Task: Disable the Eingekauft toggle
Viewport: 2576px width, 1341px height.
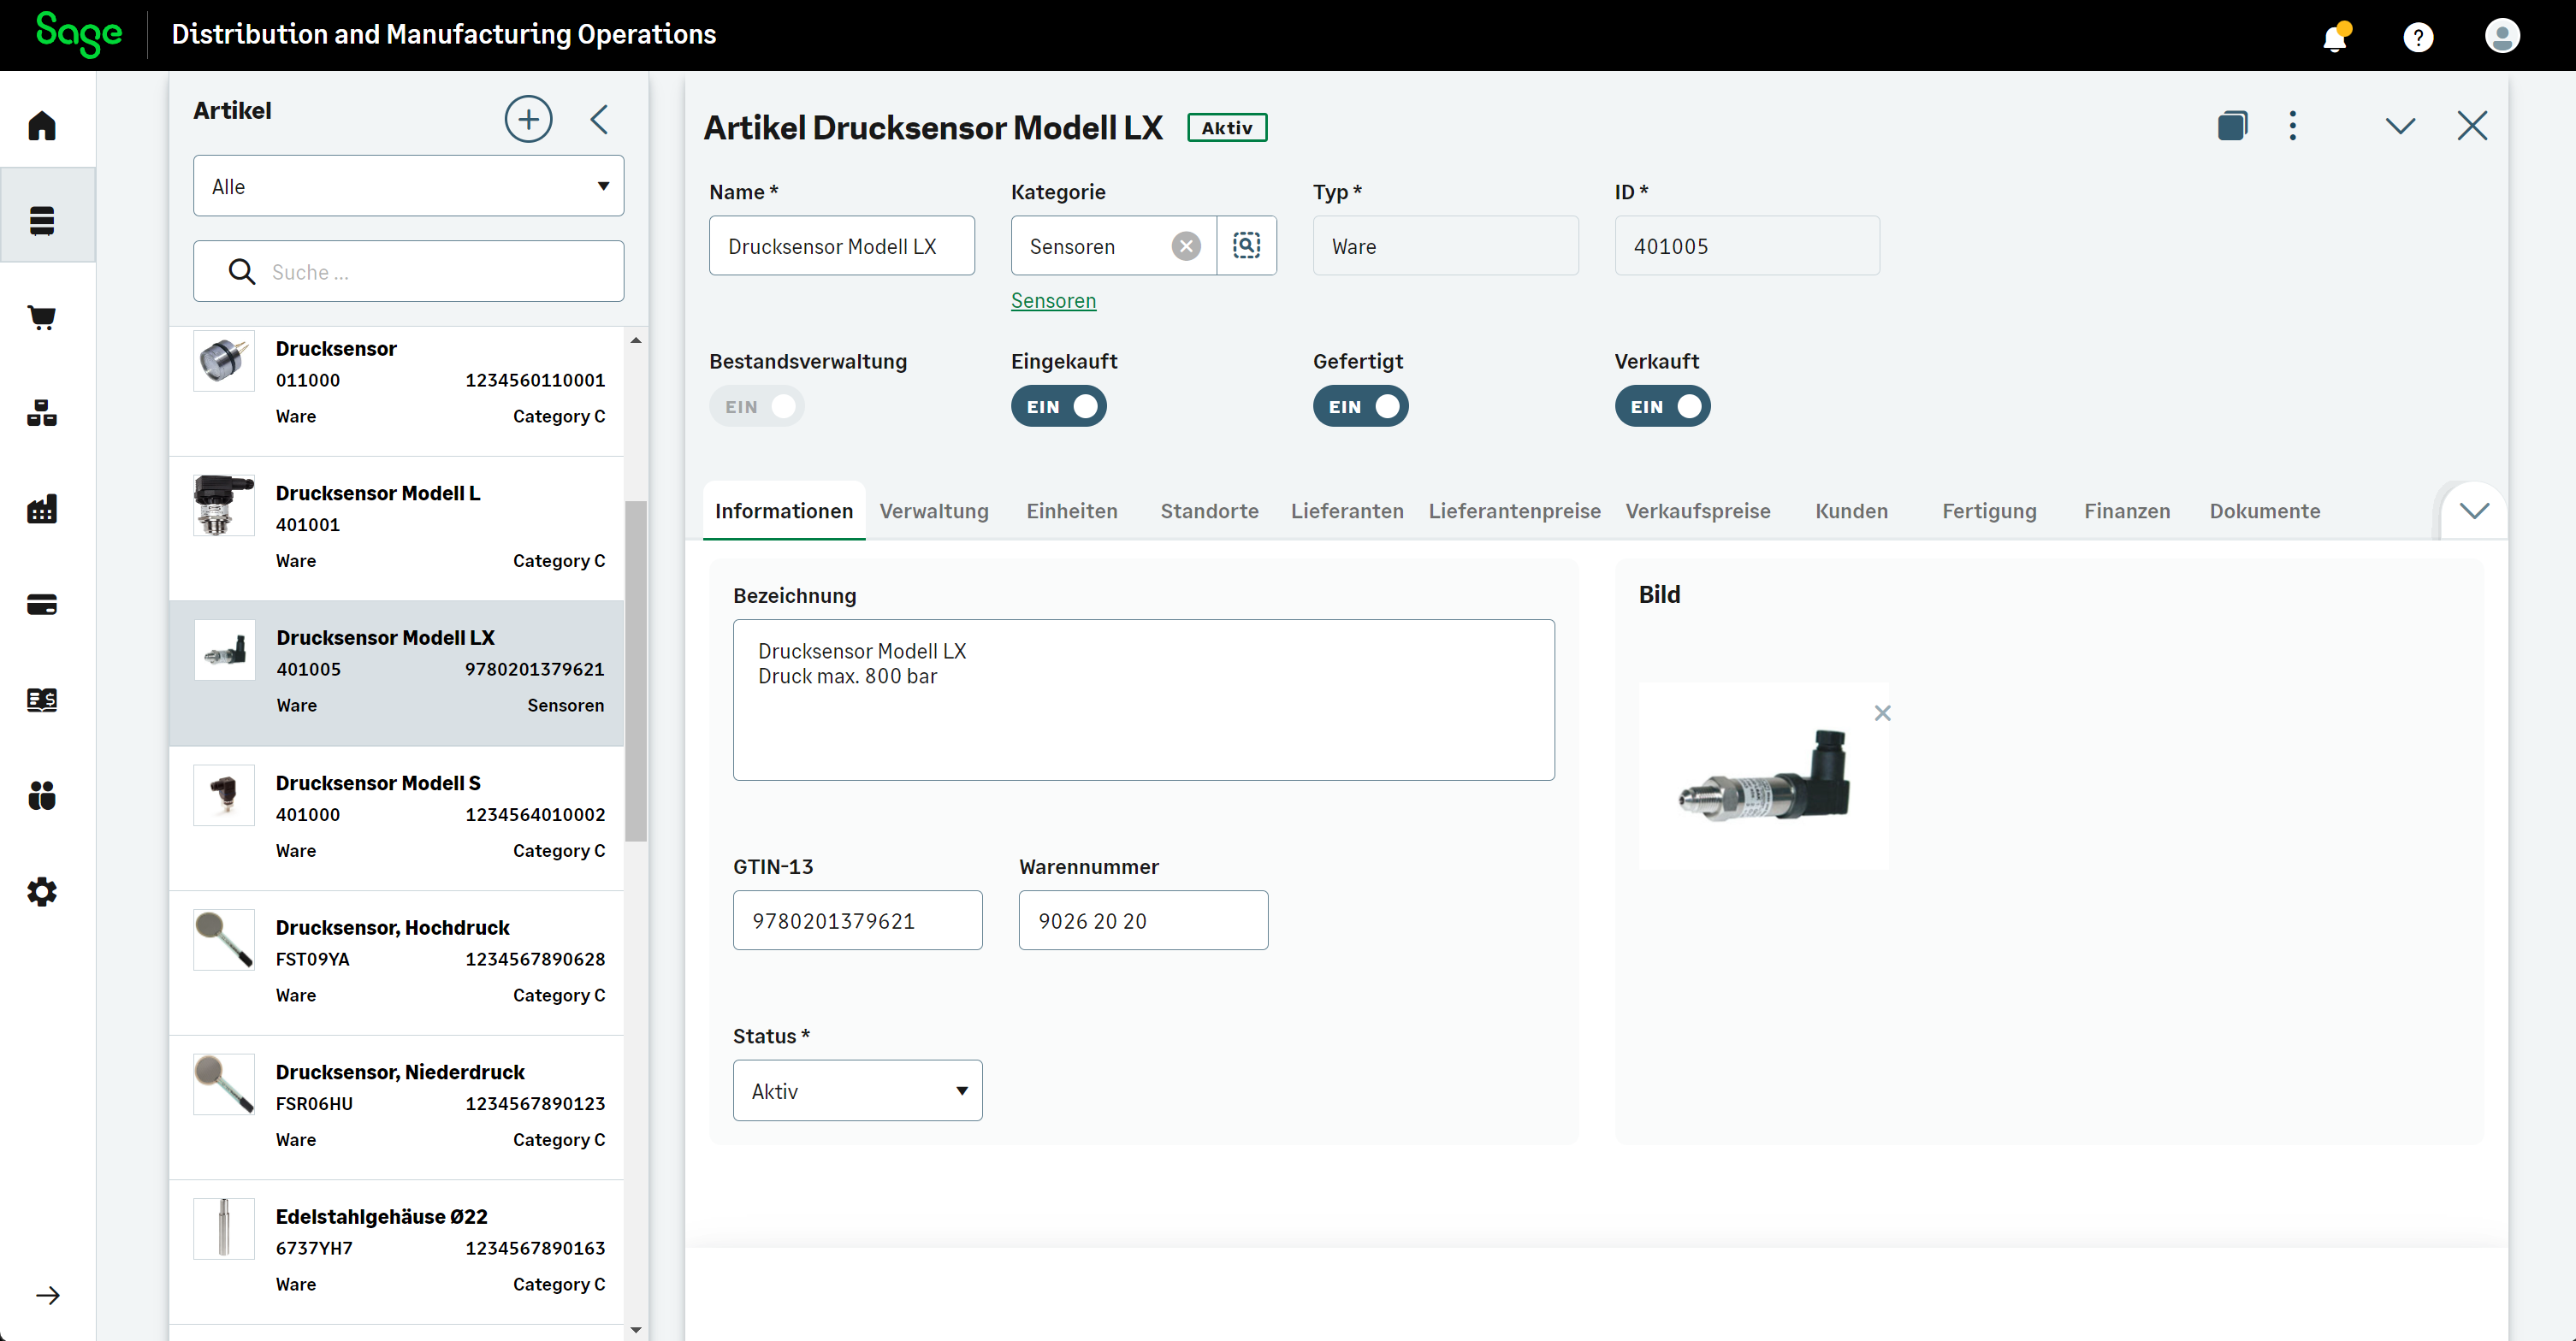Action: pyautogui.click(x=1059, y=406)
